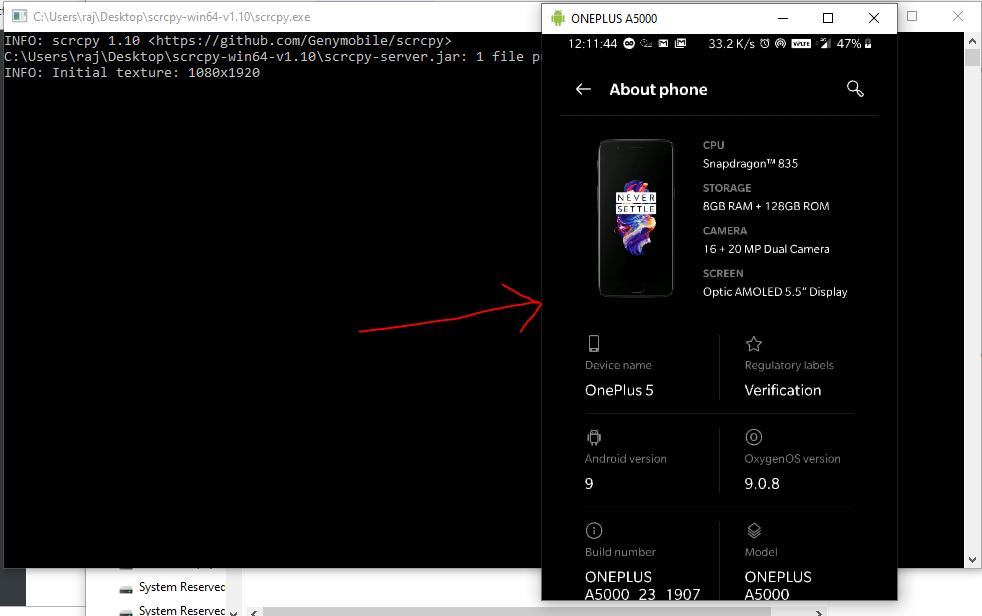Click Optic AMOLED 5.5" Display text
The width and height of the screenshot is (982, 616).
(775, 292)
